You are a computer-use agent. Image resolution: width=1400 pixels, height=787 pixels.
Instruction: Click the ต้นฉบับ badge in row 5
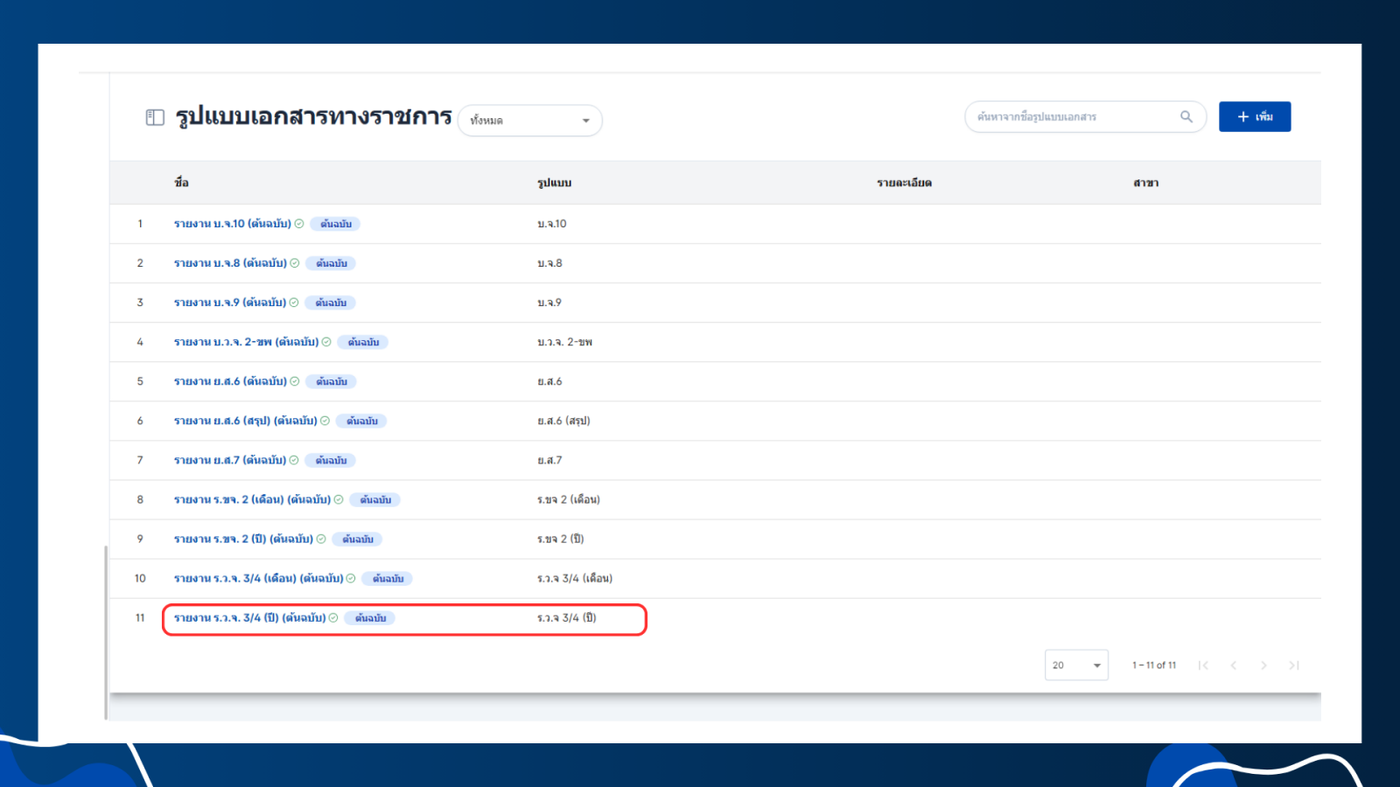click(331, 381)
